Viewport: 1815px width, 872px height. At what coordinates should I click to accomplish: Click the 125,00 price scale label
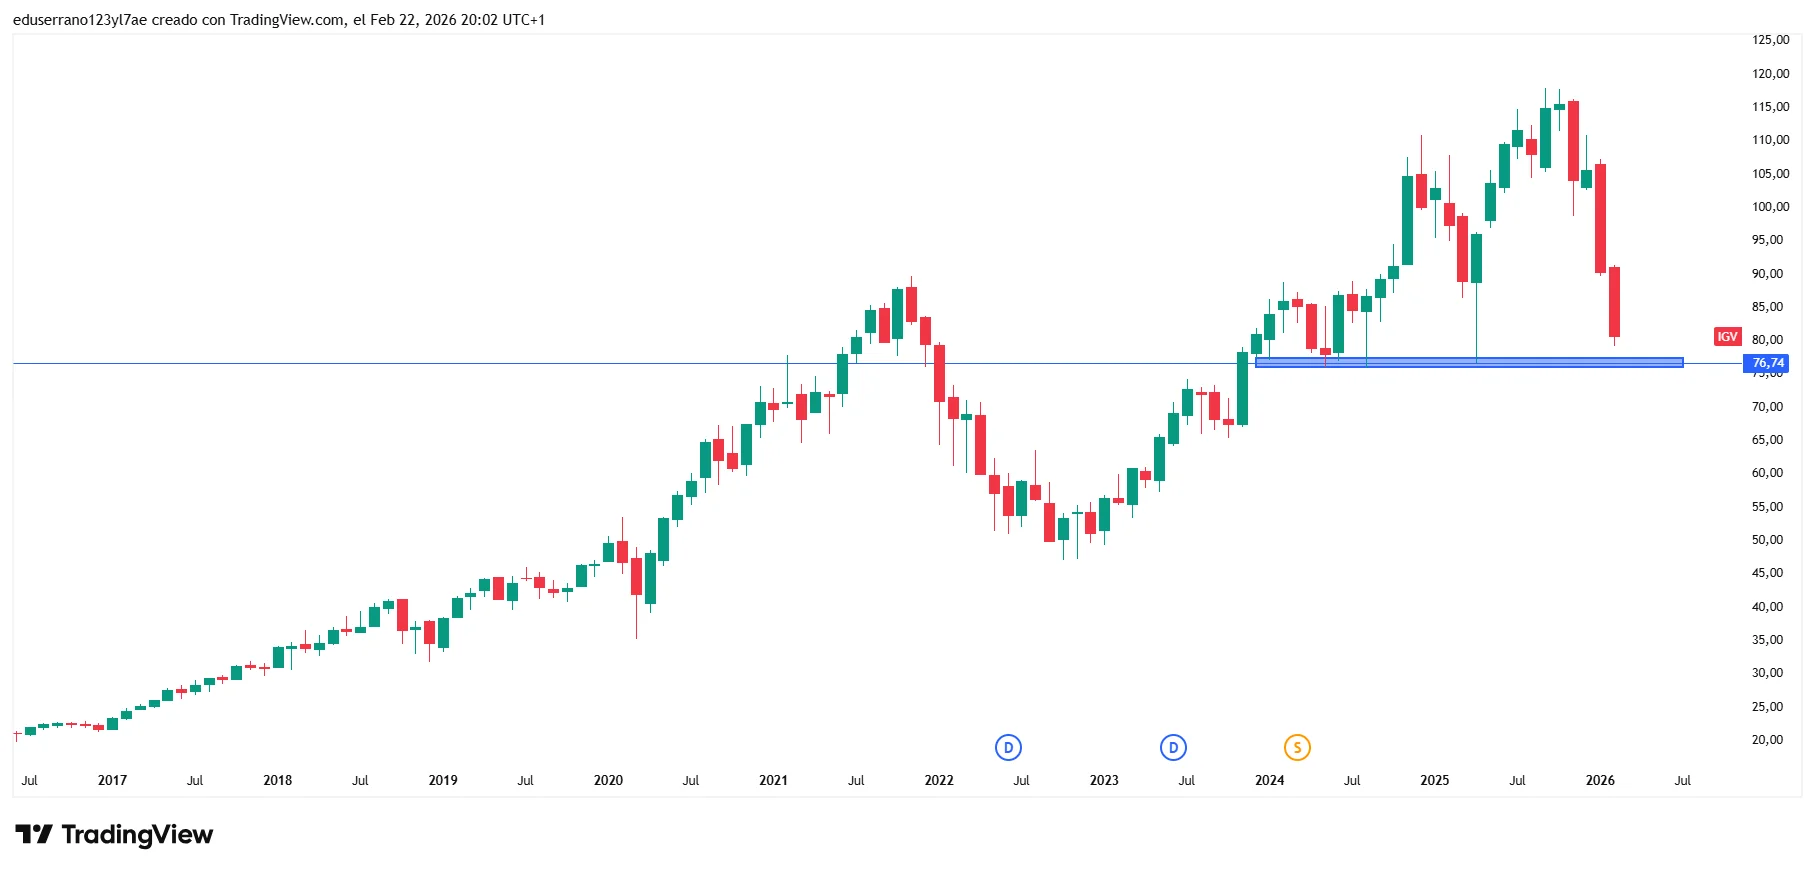(x=1770, y=40)
